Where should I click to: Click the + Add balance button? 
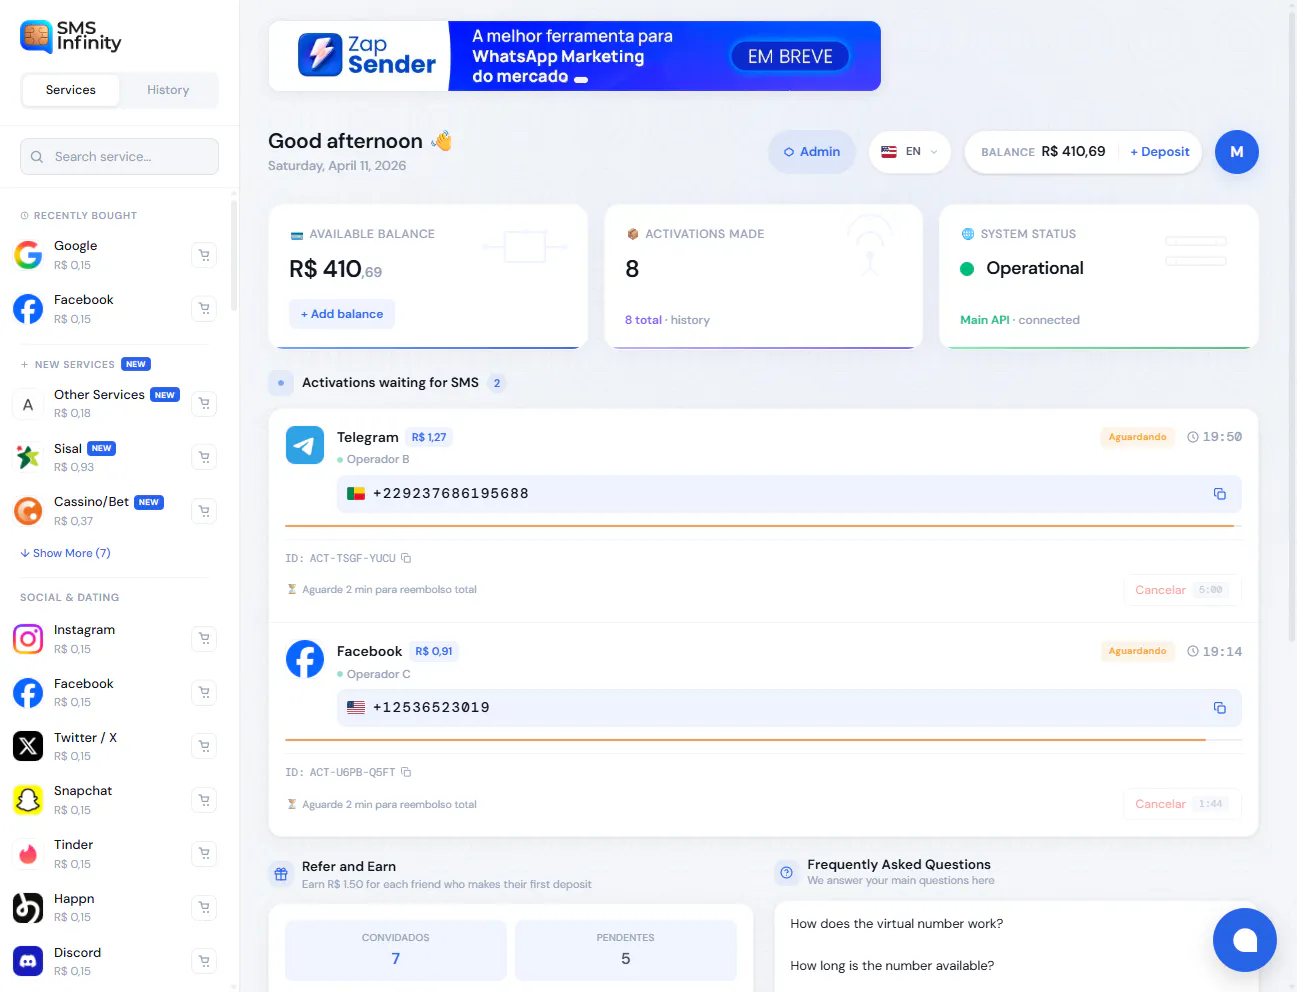(342, 314)
